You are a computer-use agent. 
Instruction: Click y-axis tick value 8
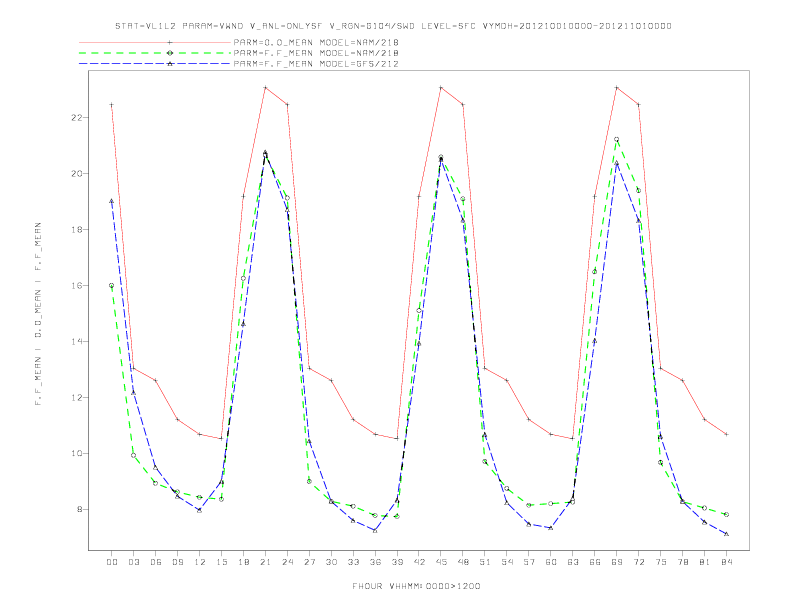pyautogui.click(x=79, y=509)
